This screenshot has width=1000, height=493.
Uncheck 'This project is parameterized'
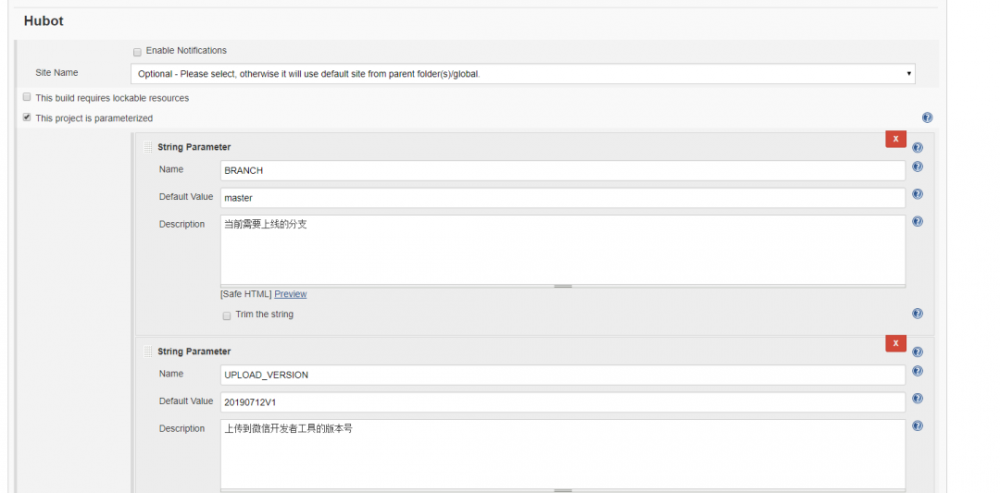point(27,117)
